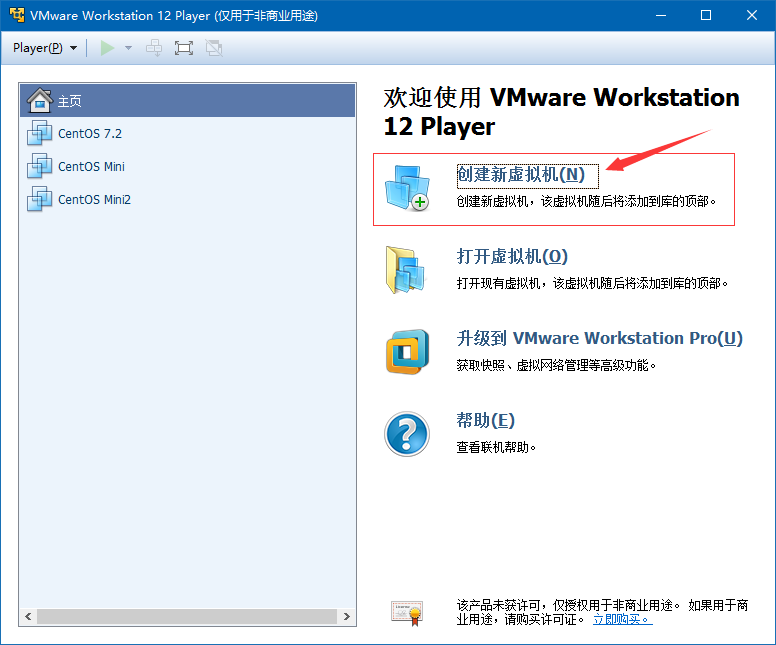This screenshot has height=645, width=776.
Task: Click library scrollbar left arrow
Action: (28, 616)
